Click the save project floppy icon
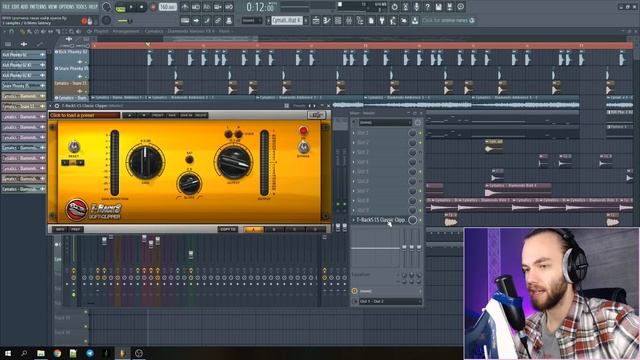Image resolution: width=640 pixels, height=360 pixels. [438, 7]
